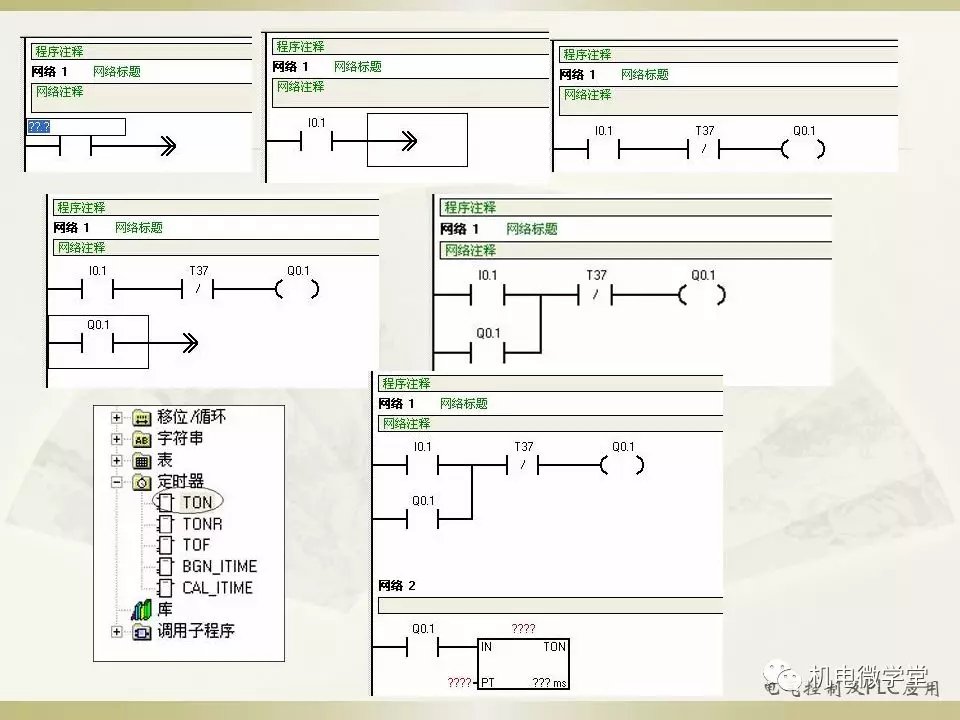Expand the 移位/循环 tree node

click(x=117, y=417)
